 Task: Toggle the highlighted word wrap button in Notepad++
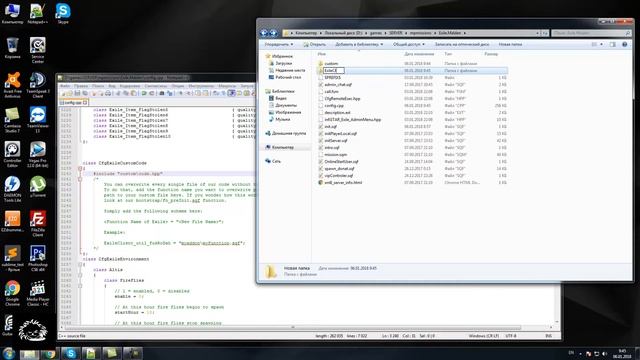click(x=232, y=93)
